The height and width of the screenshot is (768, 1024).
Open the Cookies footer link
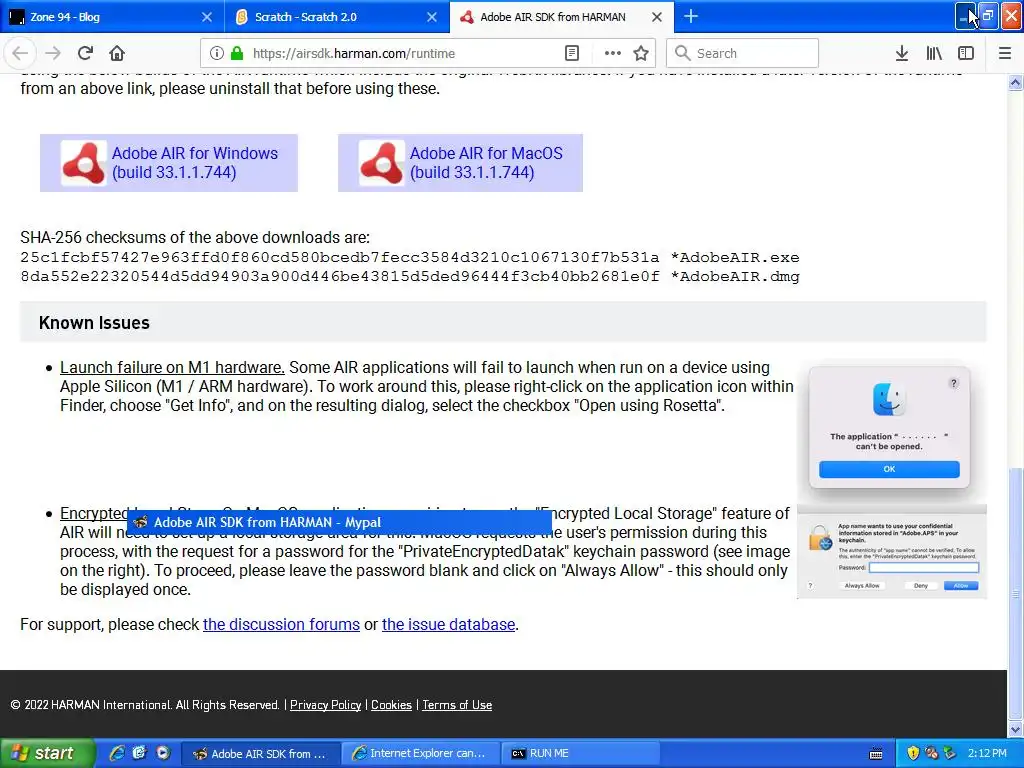(391, 705)
